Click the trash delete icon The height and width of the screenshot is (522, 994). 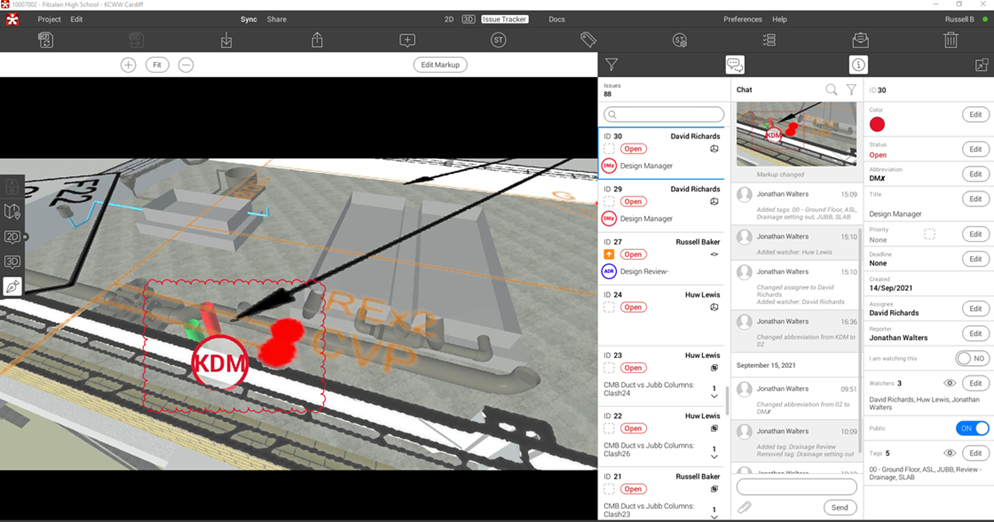pyautogui.click(x=950, y=40)
